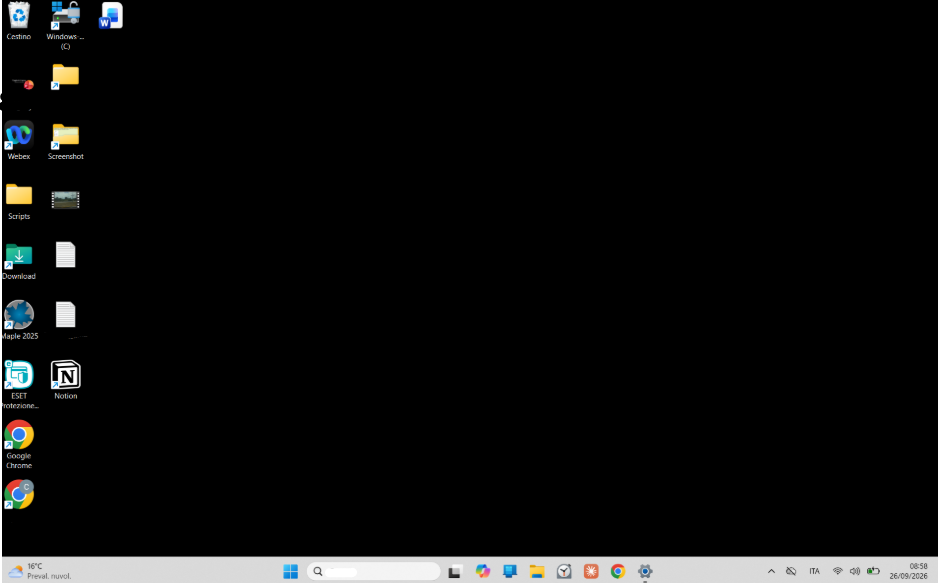
Task: Click the battery status tray icon
Action: coord(873,572)
